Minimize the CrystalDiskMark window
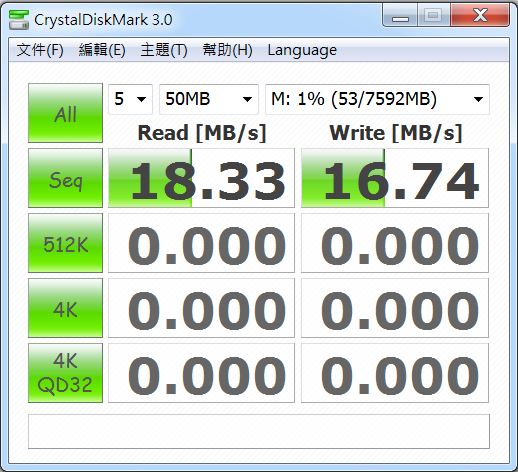The image size is (518, 472). 400,15
